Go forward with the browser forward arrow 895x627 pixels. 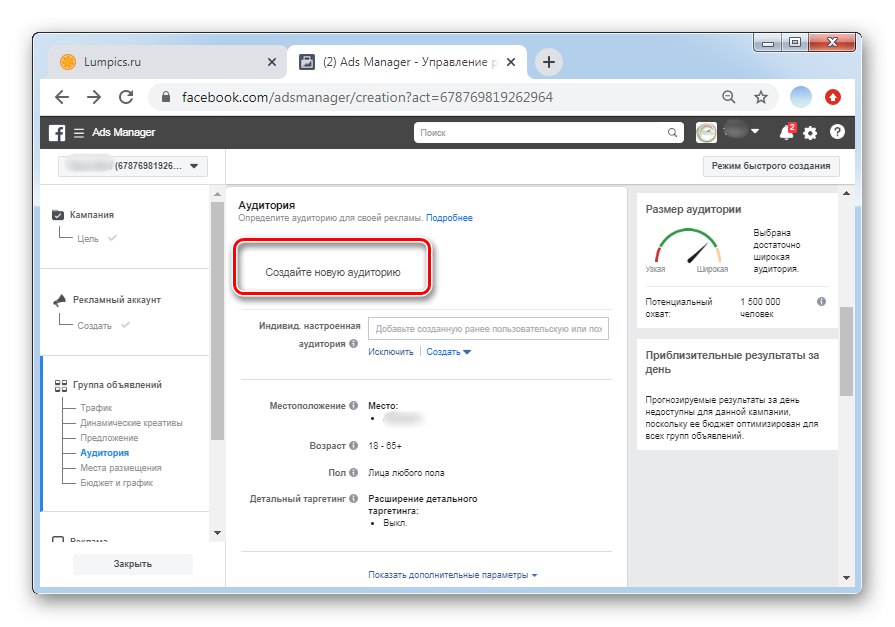94,97
